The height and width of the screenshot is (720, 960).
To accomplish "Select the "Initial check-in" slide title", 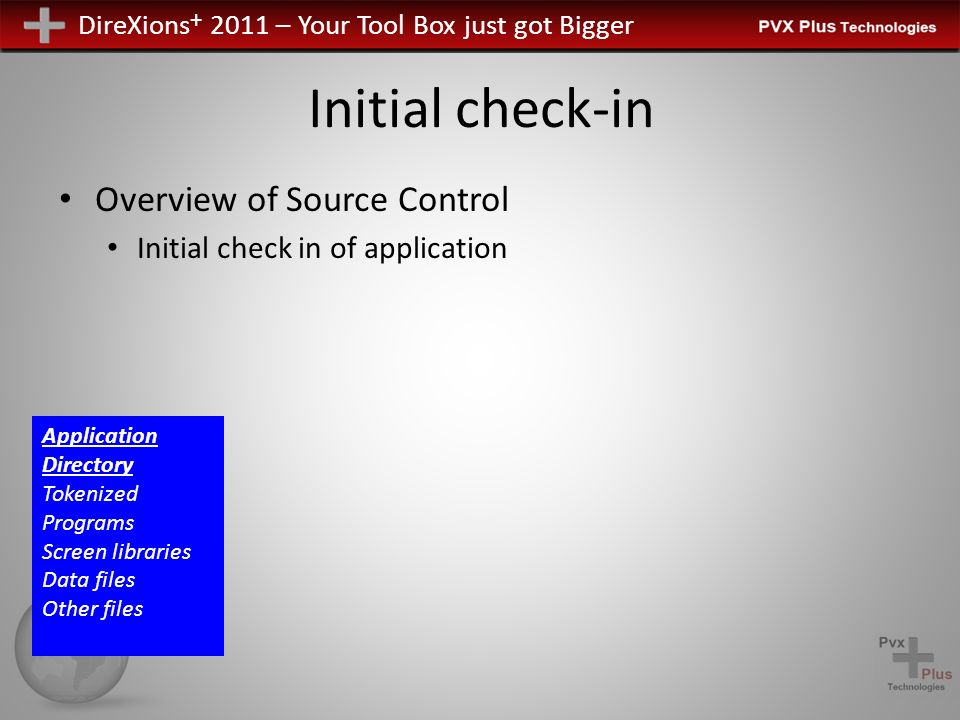I will [x=481, y=108].
